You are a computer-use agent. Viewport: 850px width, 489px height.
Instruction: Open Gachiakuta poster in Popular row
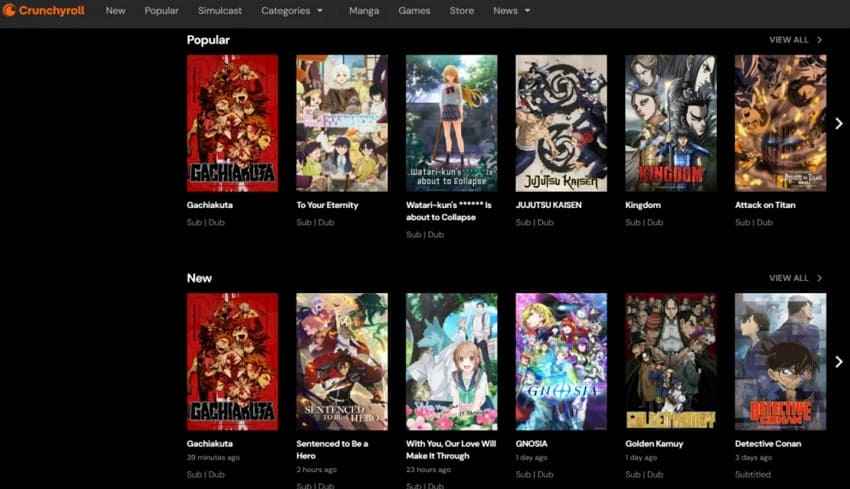233,123
